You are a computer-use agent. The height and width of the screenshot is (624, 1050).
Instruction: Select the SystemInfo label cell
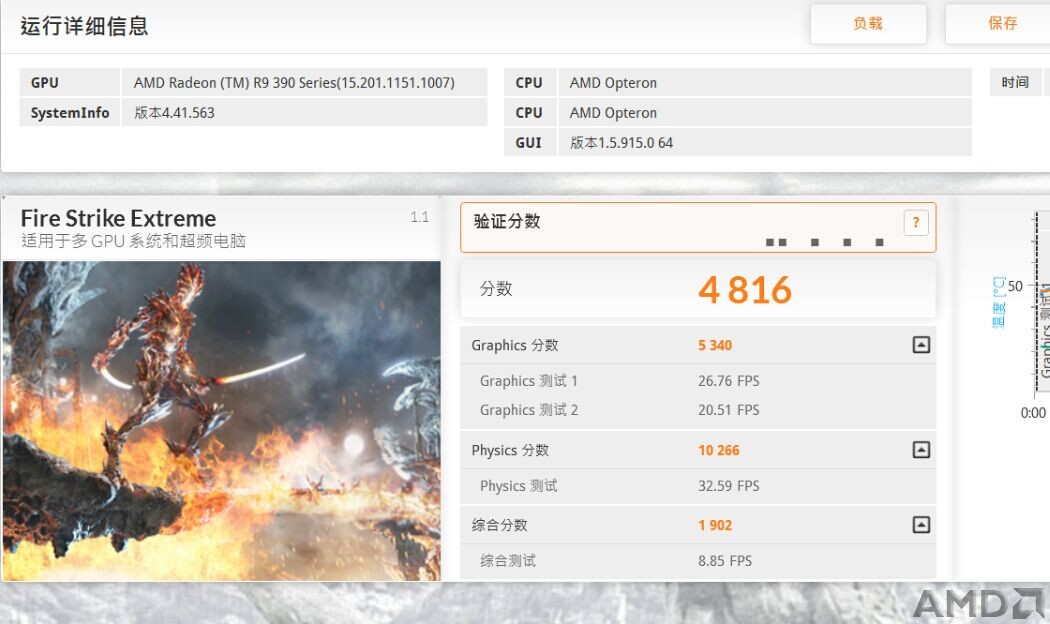tap(70, 112)
